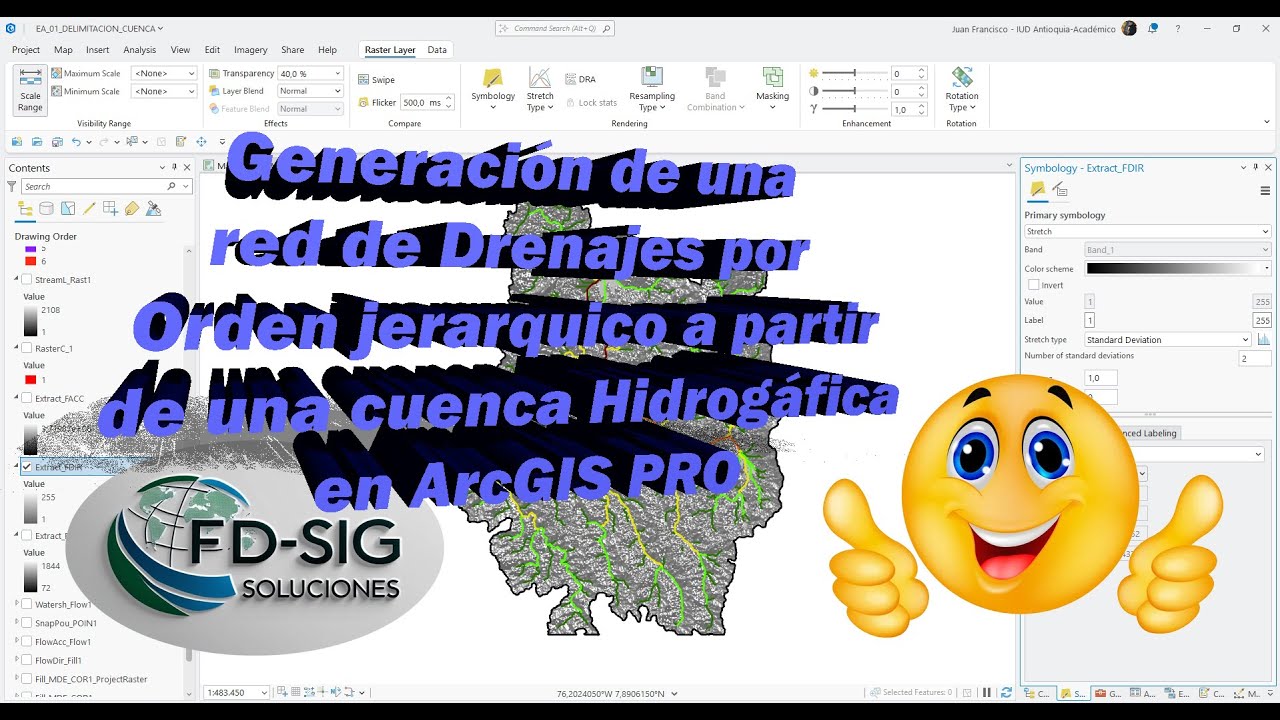Screen dimensions: 1280x720
Task: Open the Help ribbon tab
Action: click(327, 50)
